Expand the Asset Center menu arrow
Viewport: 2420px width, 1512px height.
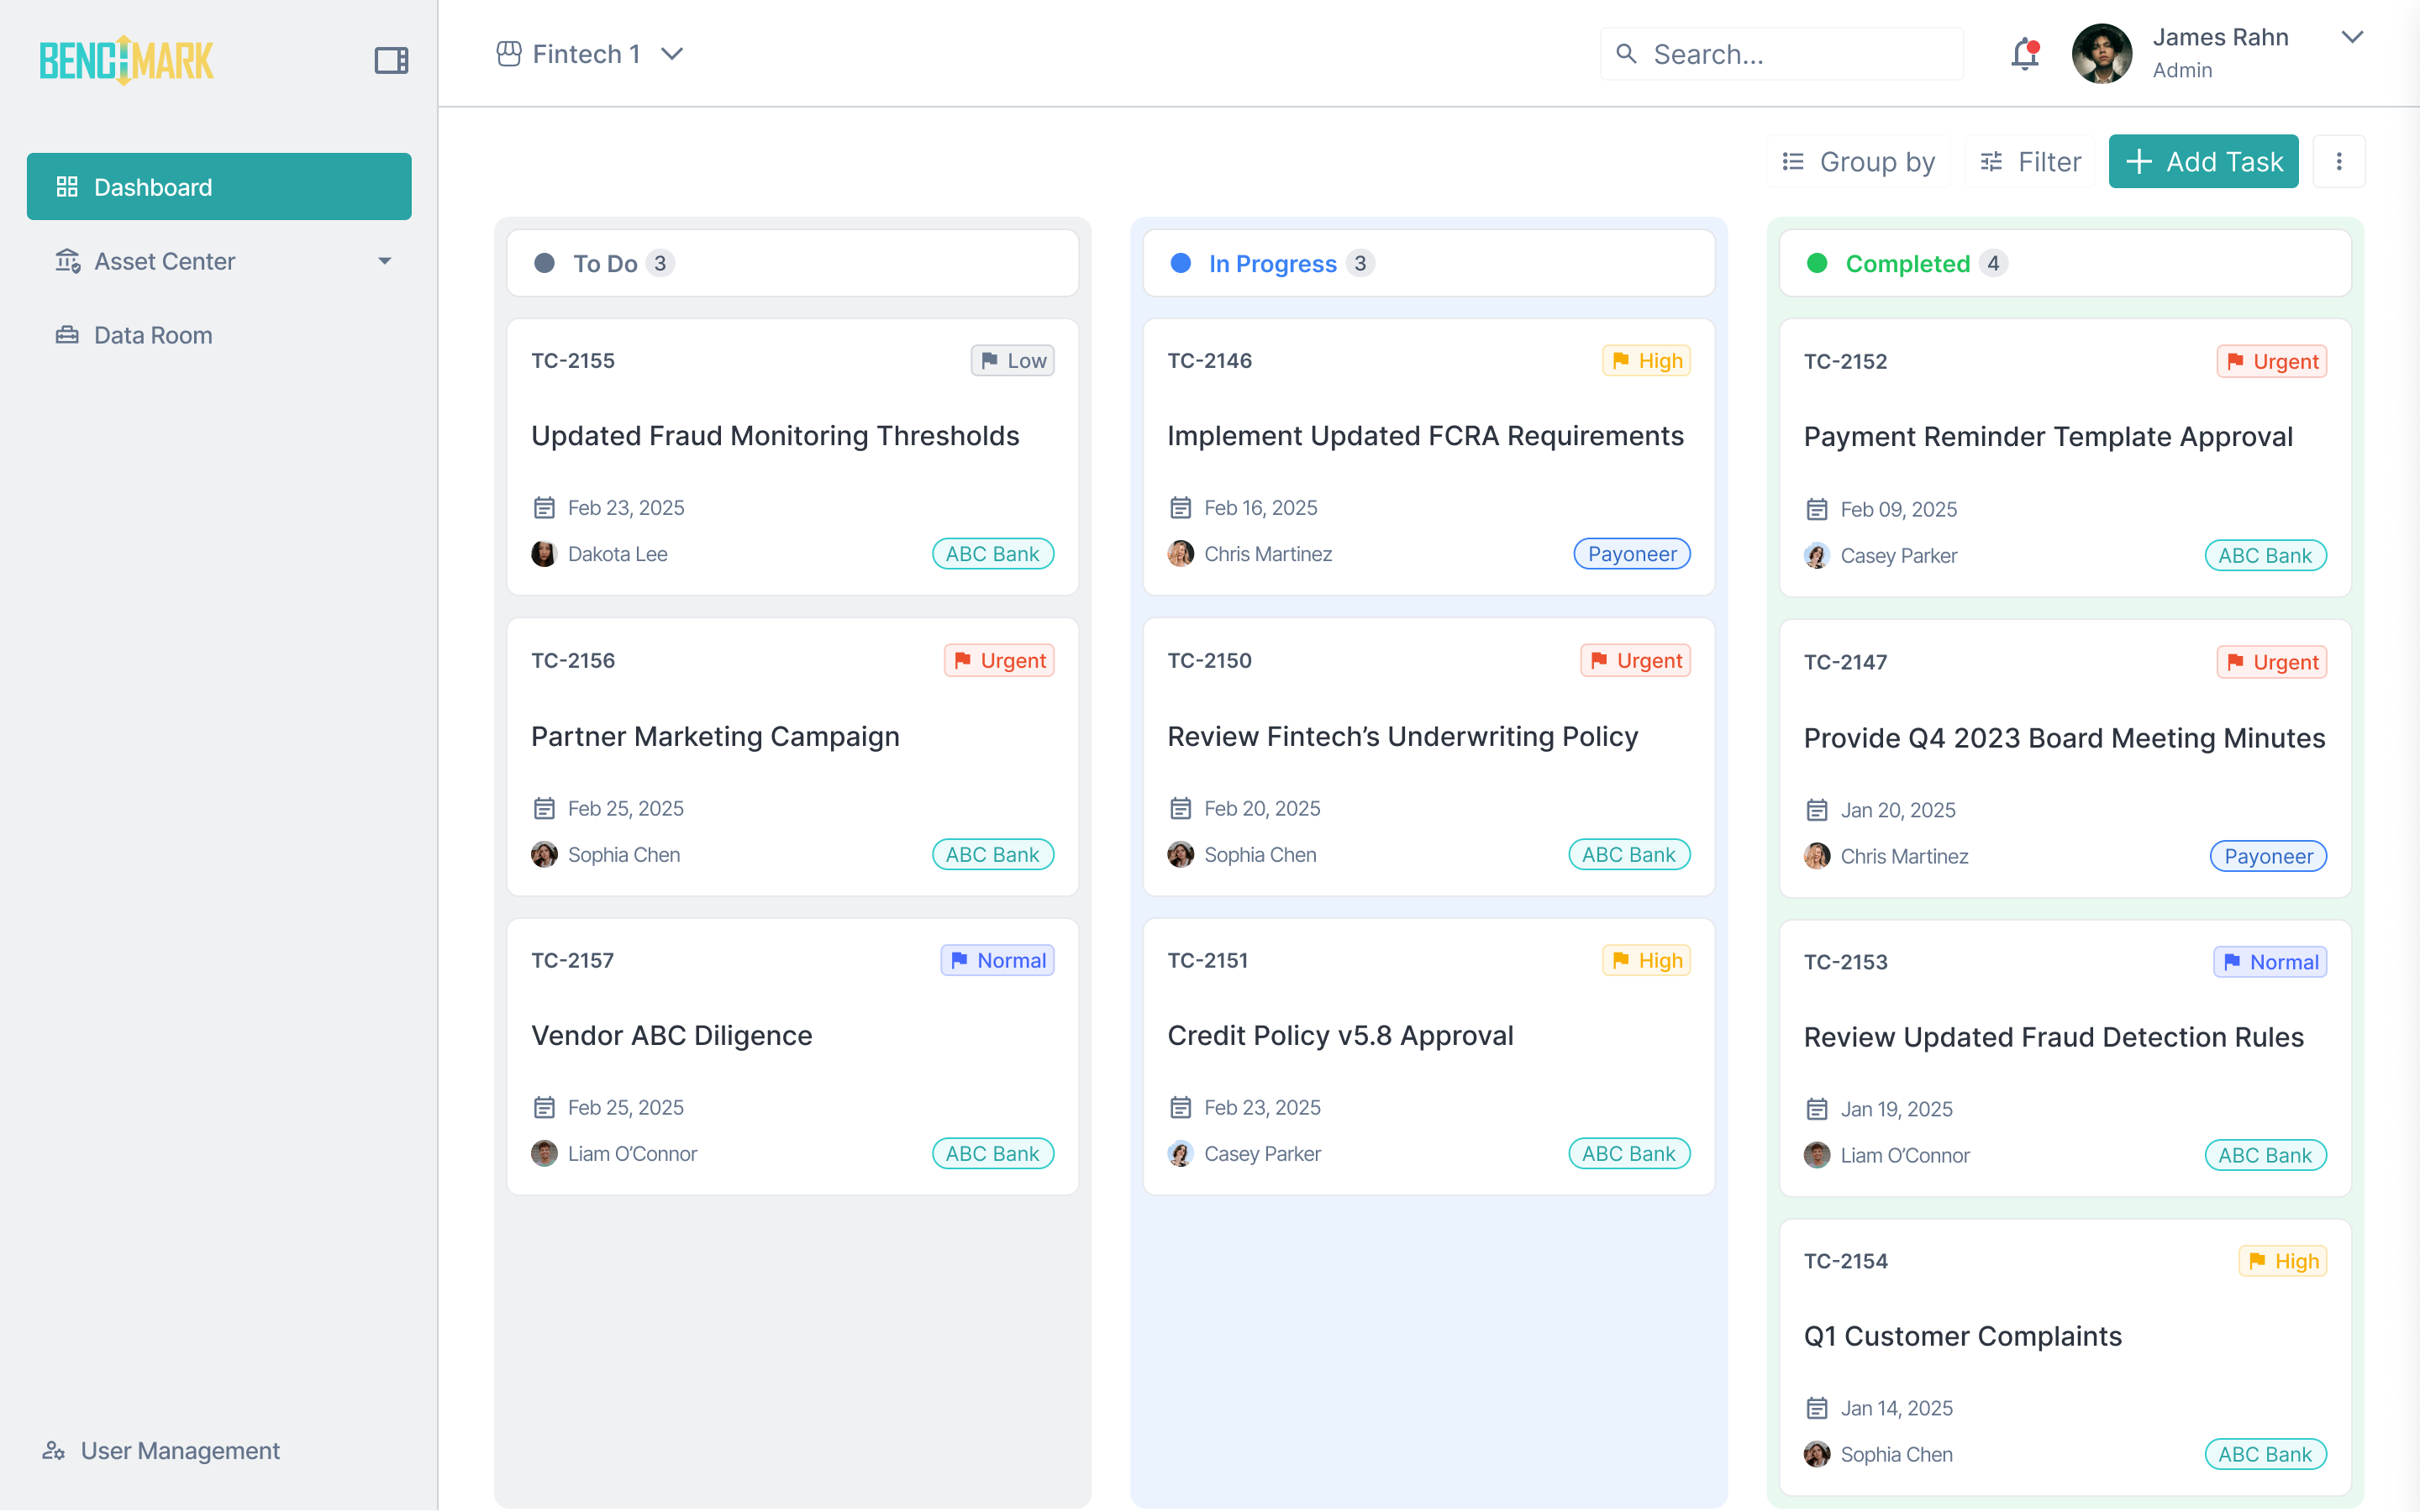click(x=384, y=261)
